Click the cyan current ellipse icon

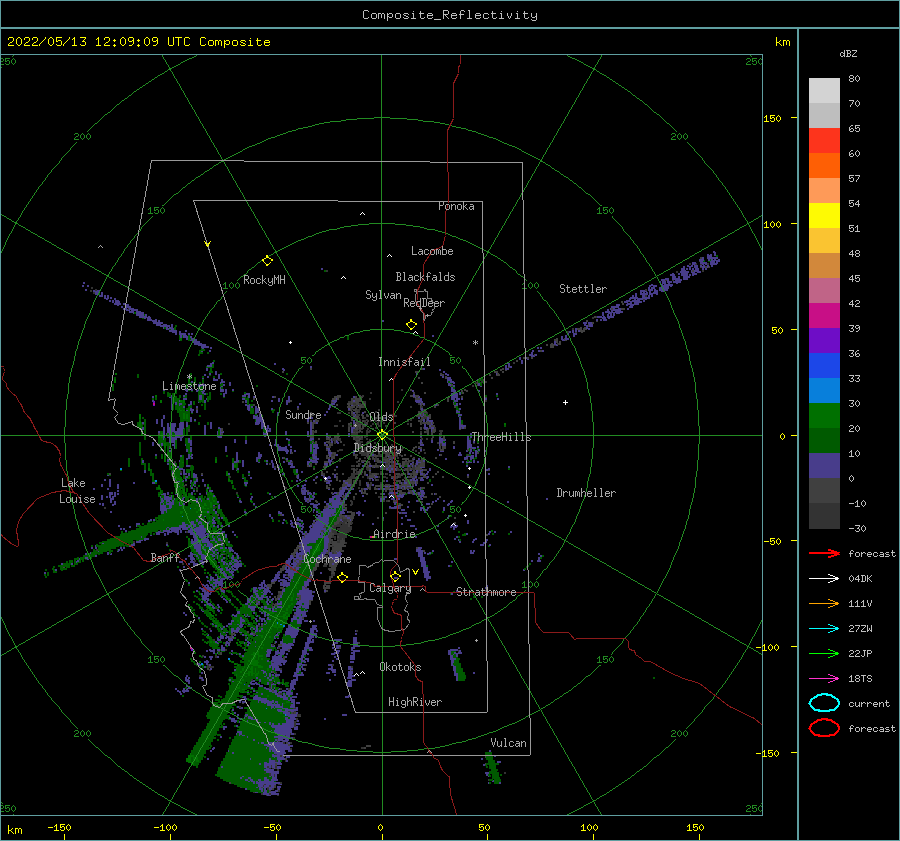pos(824,703)
